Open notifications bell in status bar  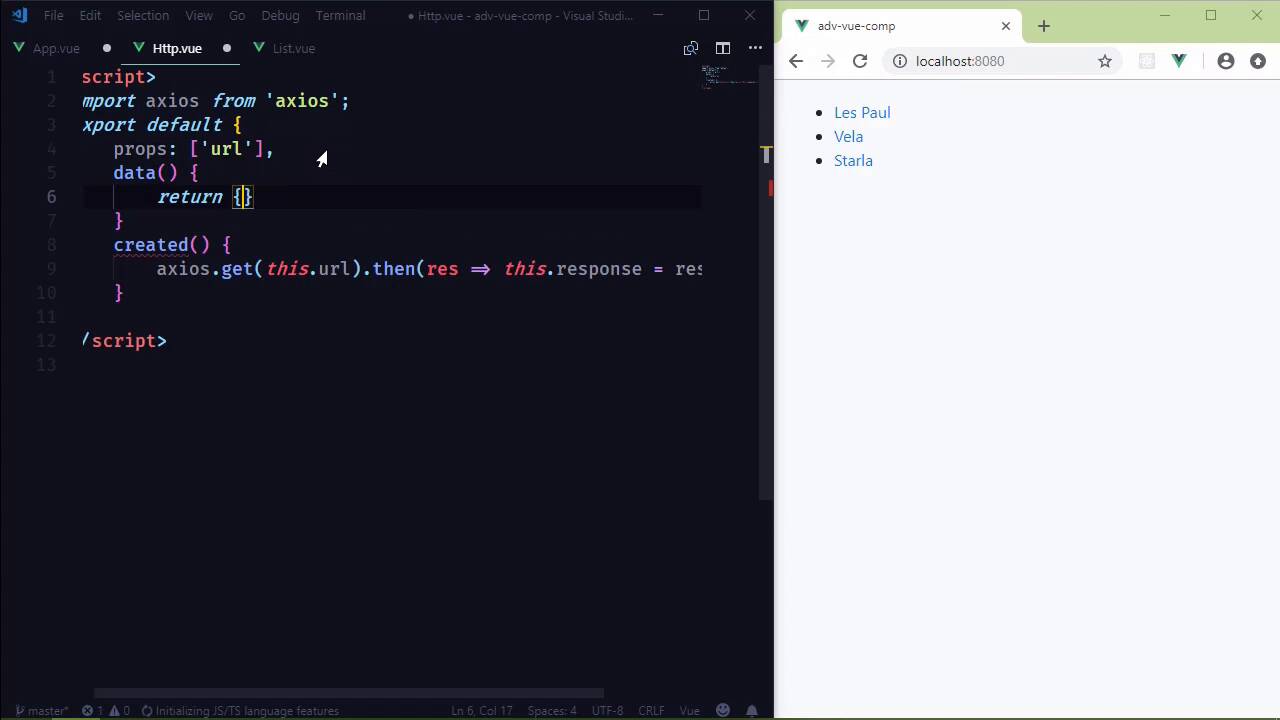pyautogui.click(x=751, y=711)
